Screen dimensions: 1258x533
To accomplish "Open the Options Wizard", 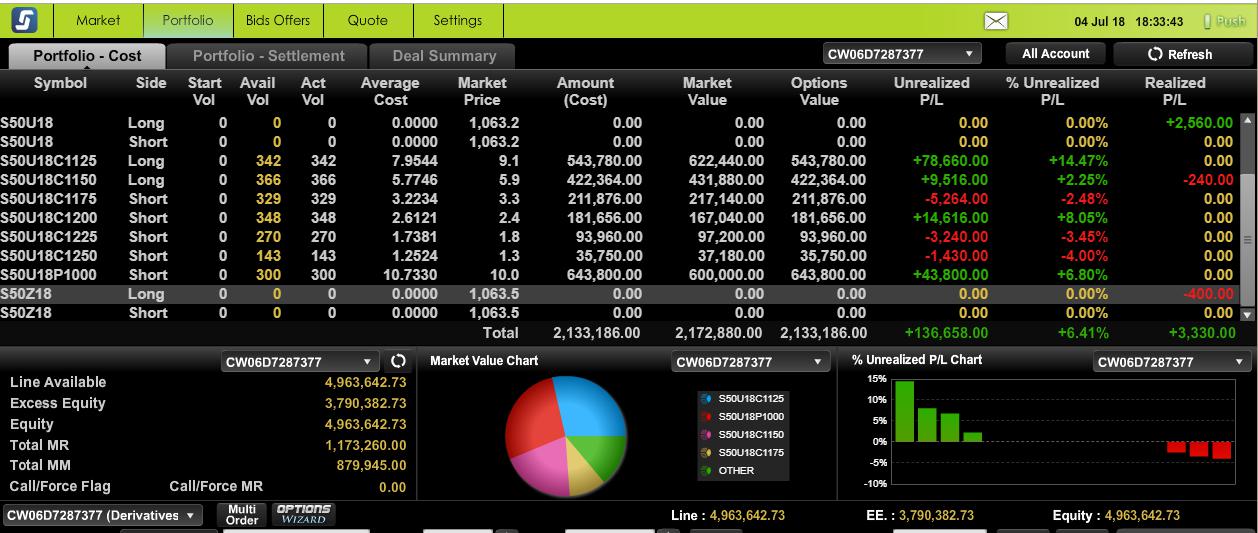I will (303, 514).
